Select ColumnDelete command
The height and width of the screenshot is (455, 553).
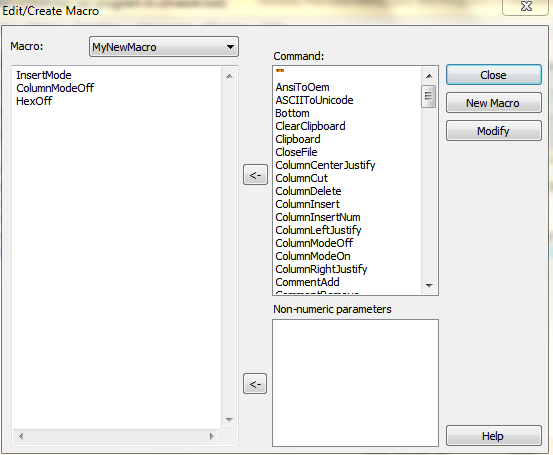(x=308, y=191)
